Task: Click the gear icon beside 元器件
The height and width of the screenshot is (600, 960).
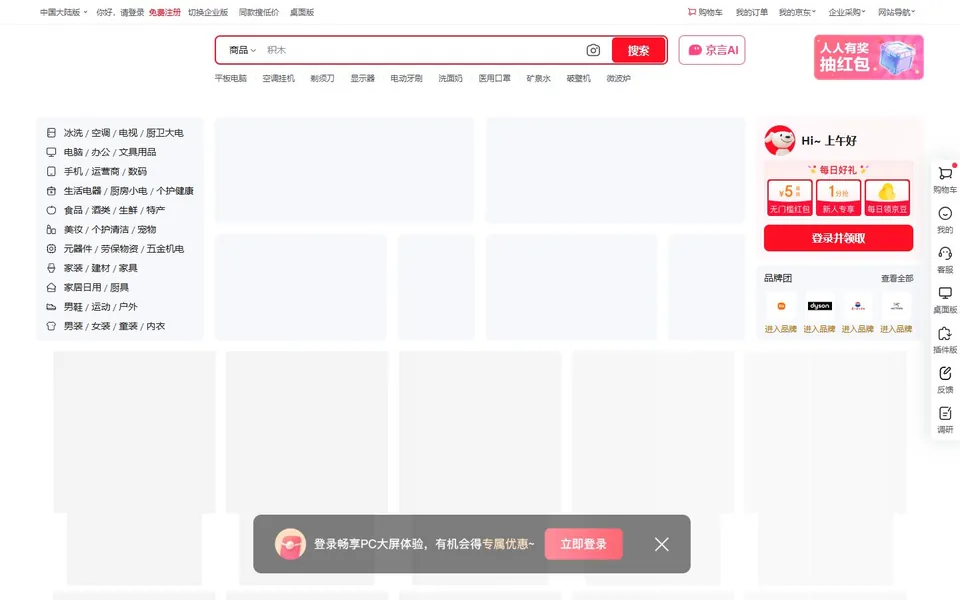Action: [51, 249]
